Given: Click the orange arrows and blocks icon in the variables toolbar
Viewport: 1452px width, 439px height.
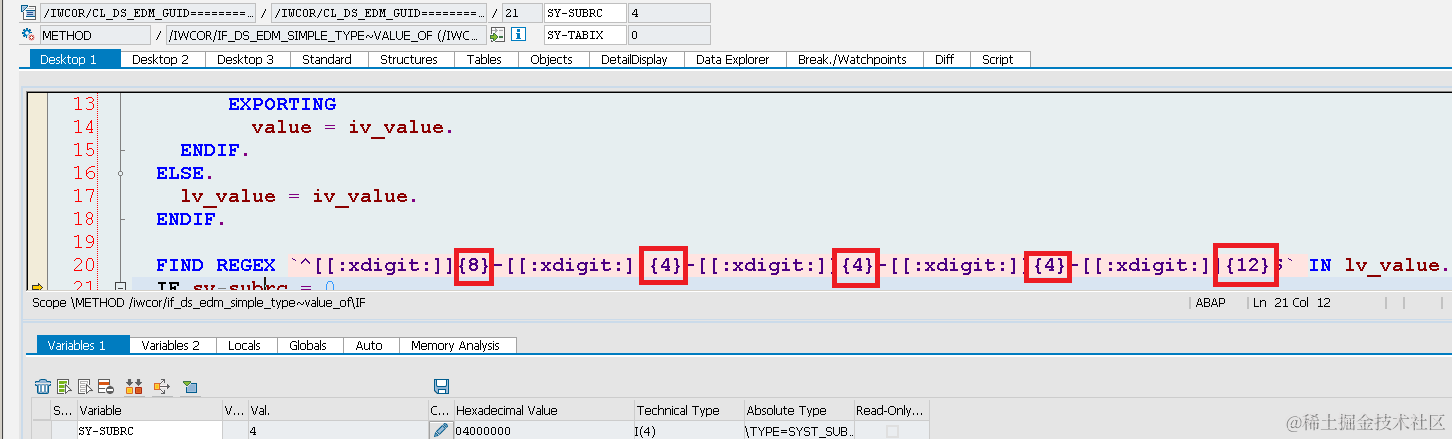Looking at the screenshot, I should click(135, 386).
